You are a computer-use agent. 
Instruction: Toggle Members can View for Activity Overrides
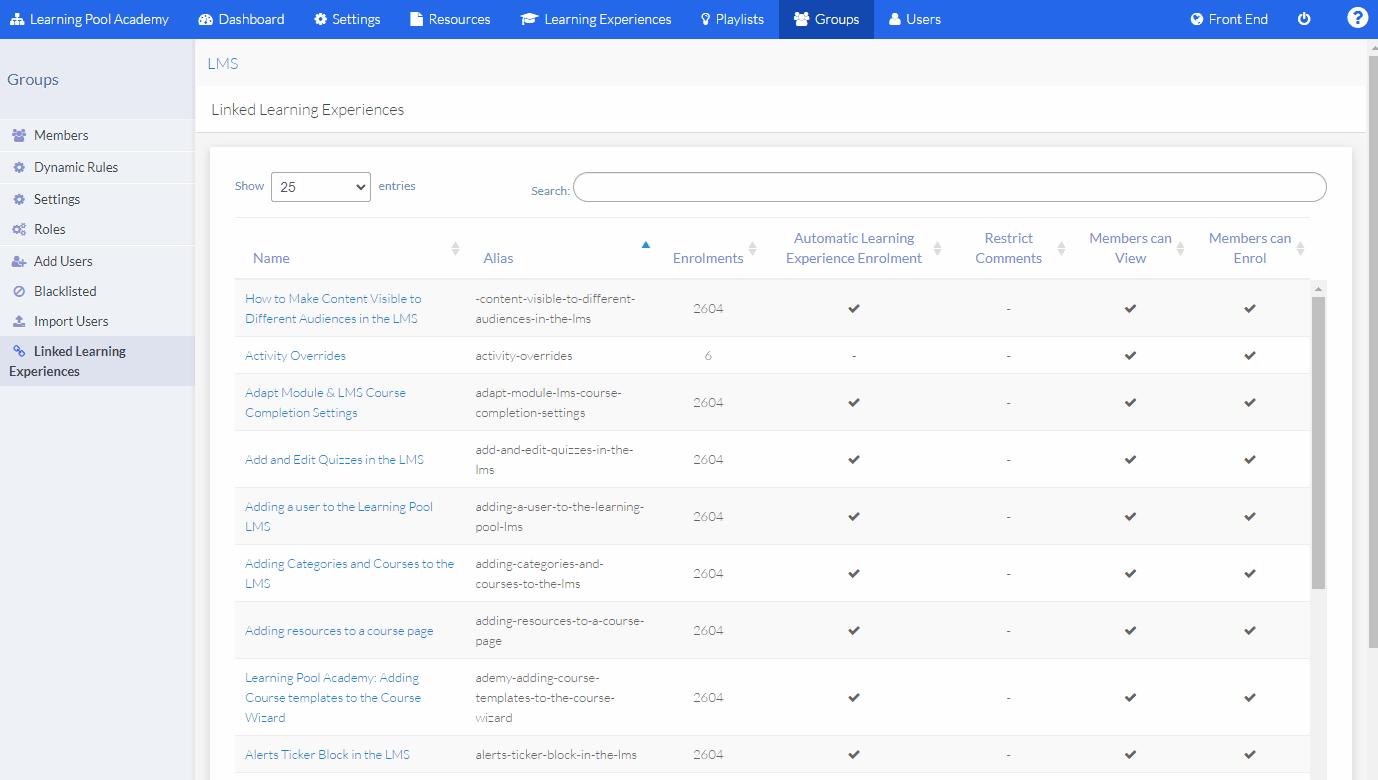point(1130,355)
